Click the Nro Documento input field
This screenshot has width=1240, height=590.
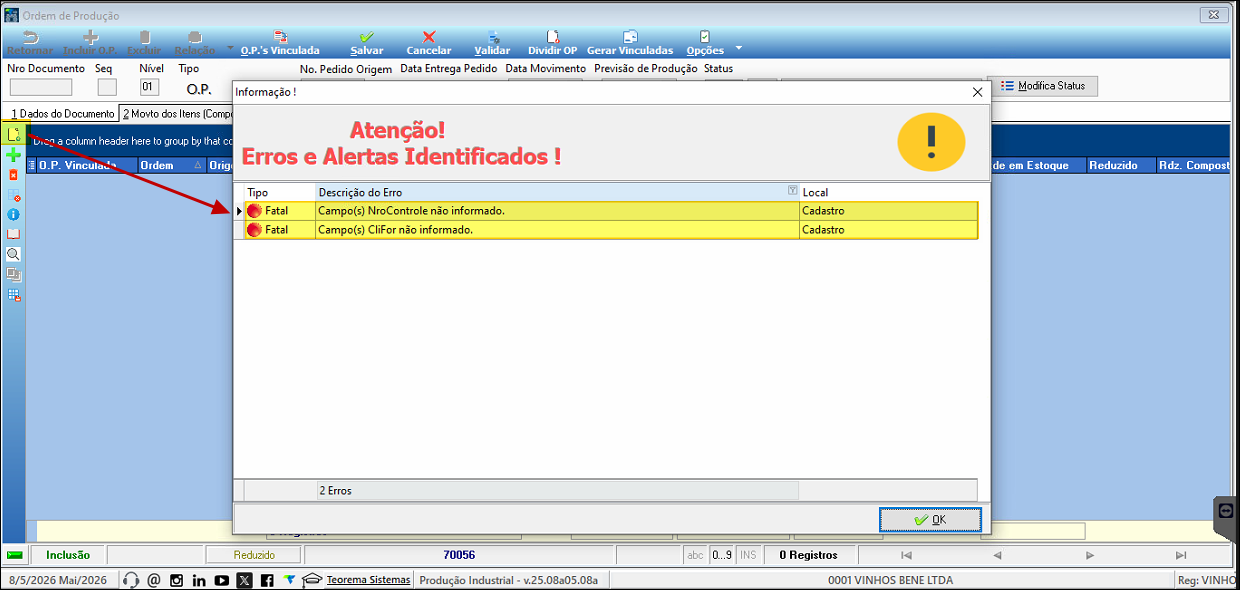point(41,87)
